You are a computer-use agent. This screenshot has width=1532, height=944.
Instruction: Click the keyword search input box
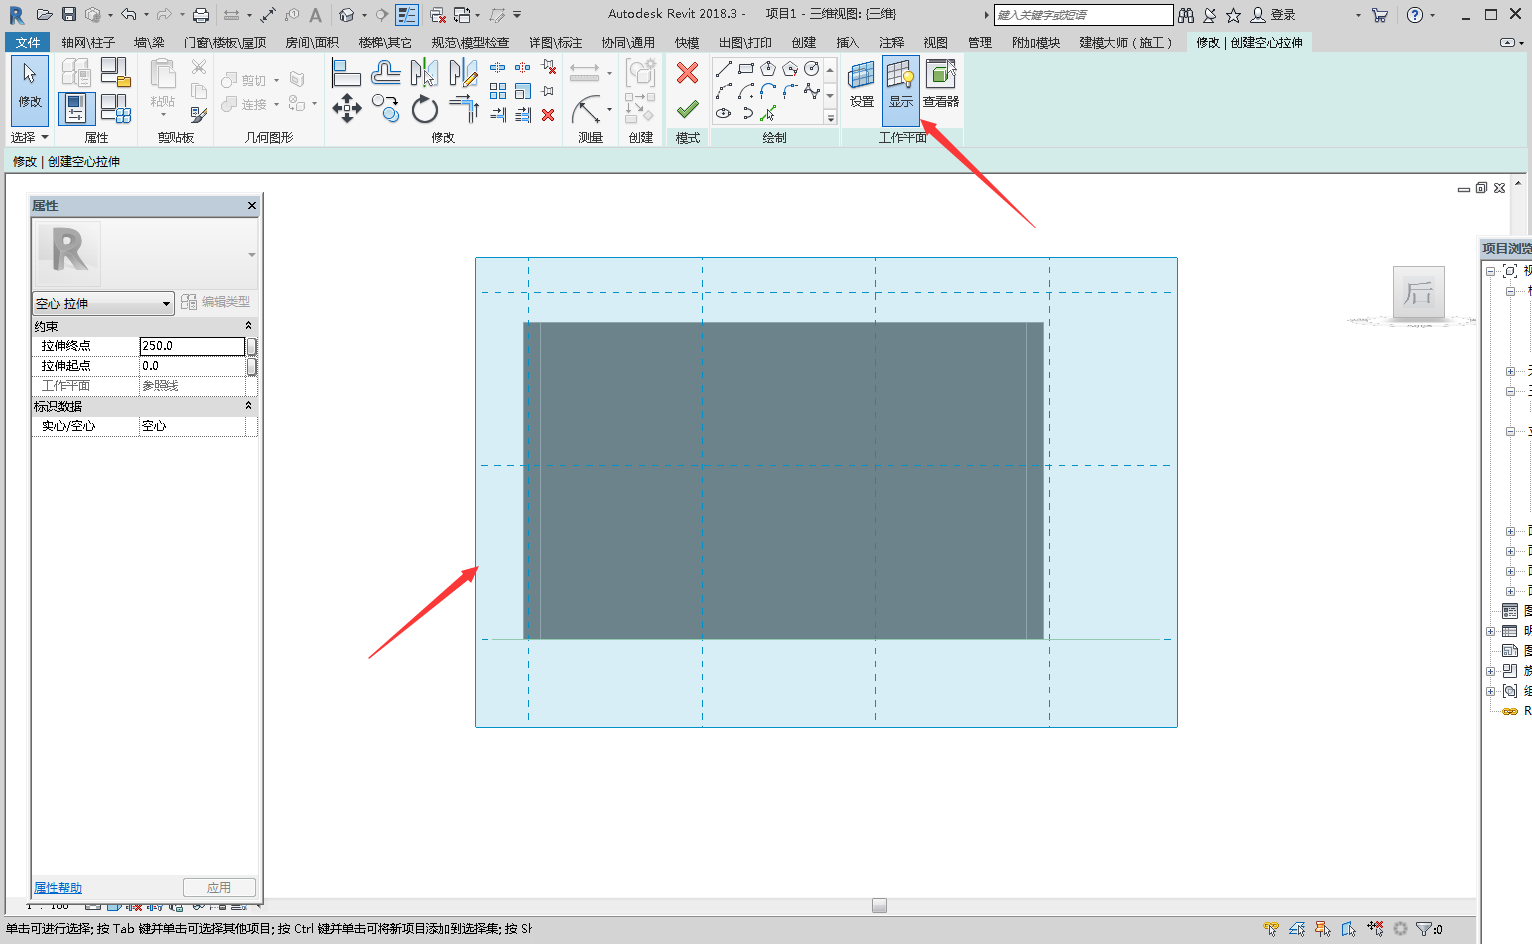click(1084, 15)
